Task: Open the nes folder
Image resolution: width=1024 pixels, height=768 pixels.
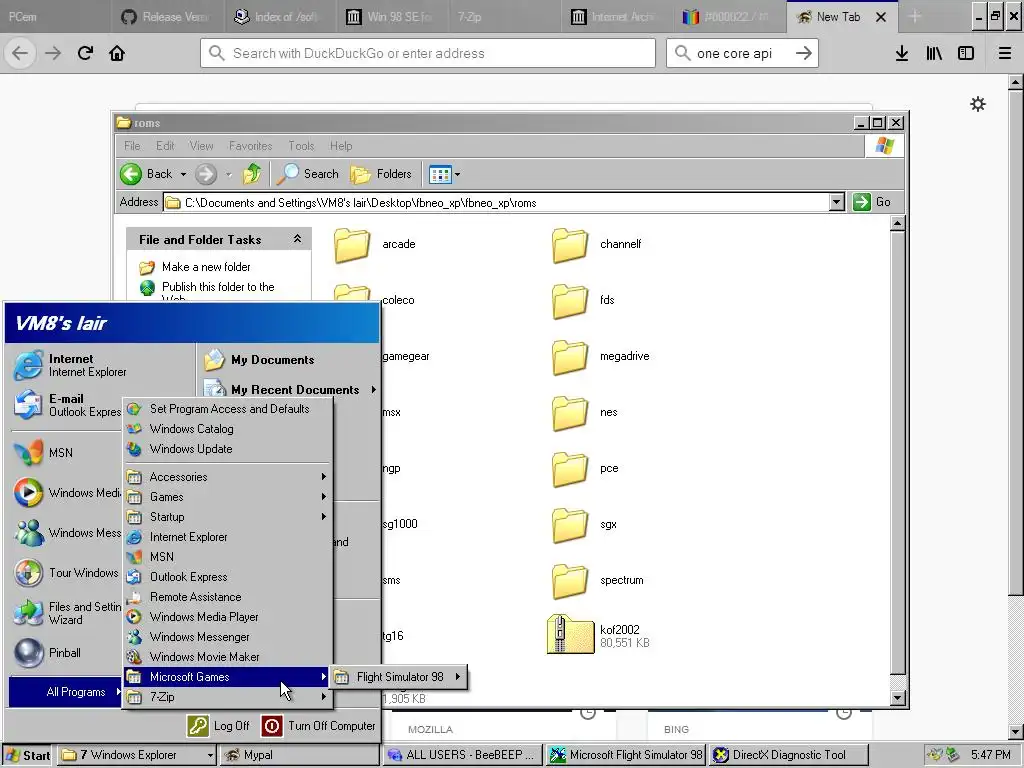Action: [584, 413]
